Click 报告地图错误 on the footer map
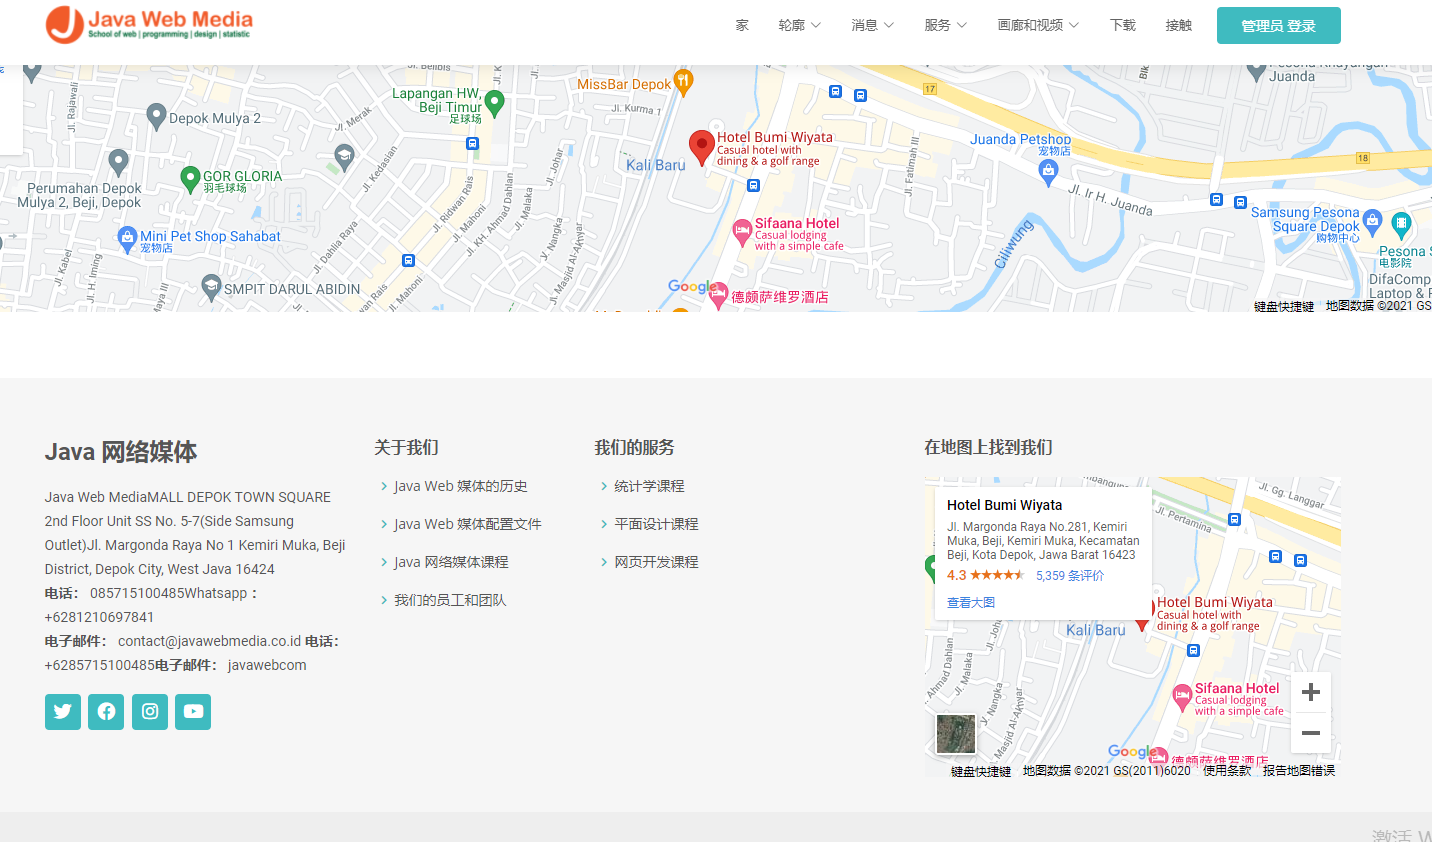Screen dimensions: 1432x842 pyautogui.click(x=1299, y=771)
